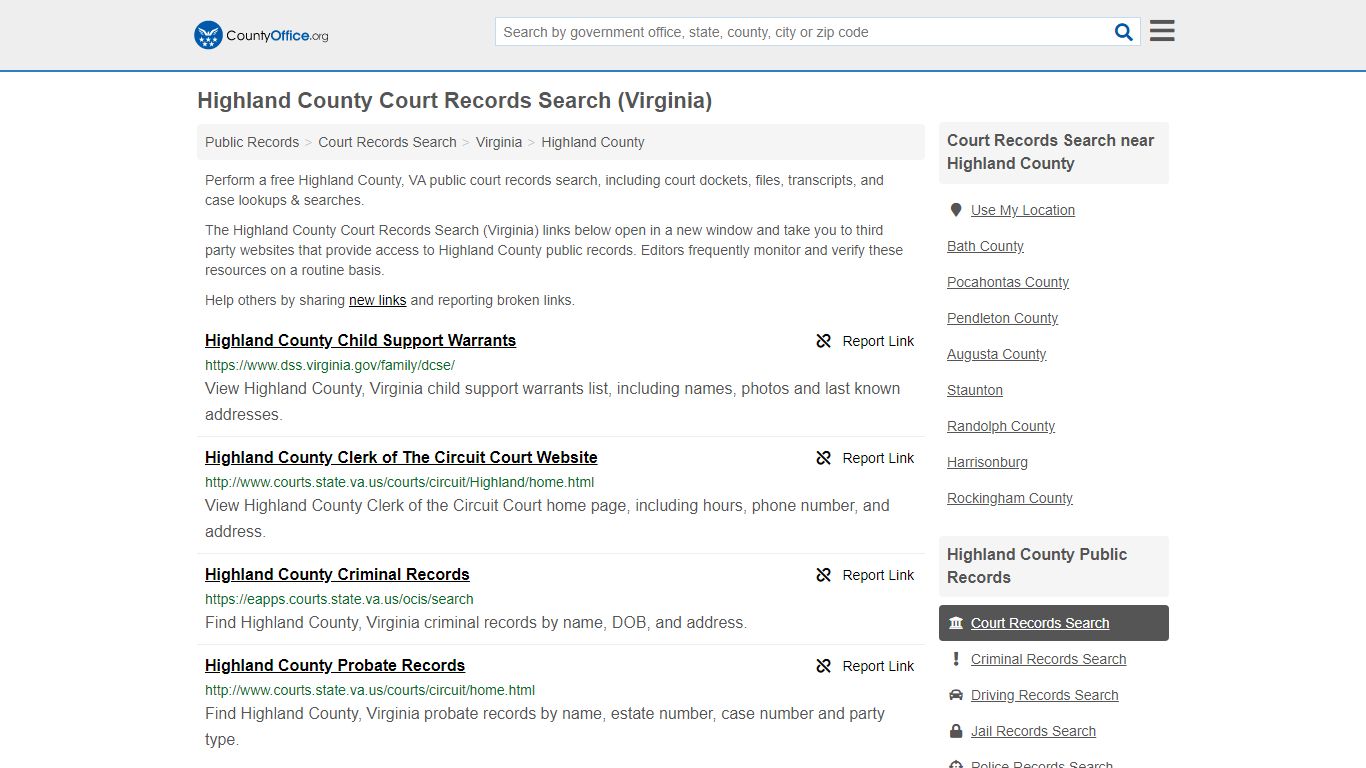Image resolution: width=1366 pixels, height=768 pixels.
Task: Click the search input field
Action: [800, 31]
